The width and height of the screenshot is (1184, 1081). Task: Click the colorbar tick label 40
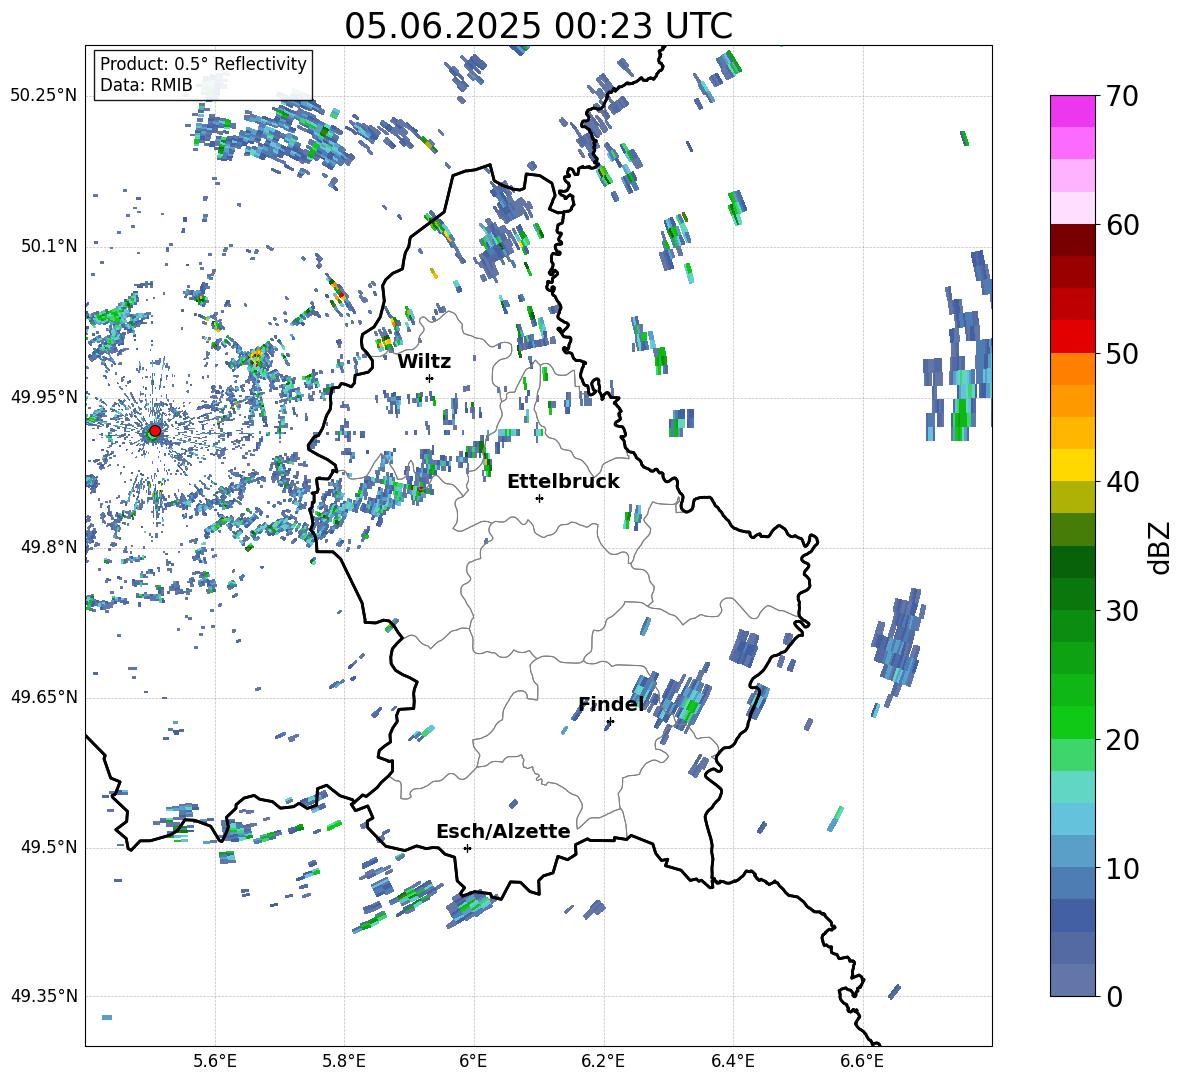(x=1122, y=482)
